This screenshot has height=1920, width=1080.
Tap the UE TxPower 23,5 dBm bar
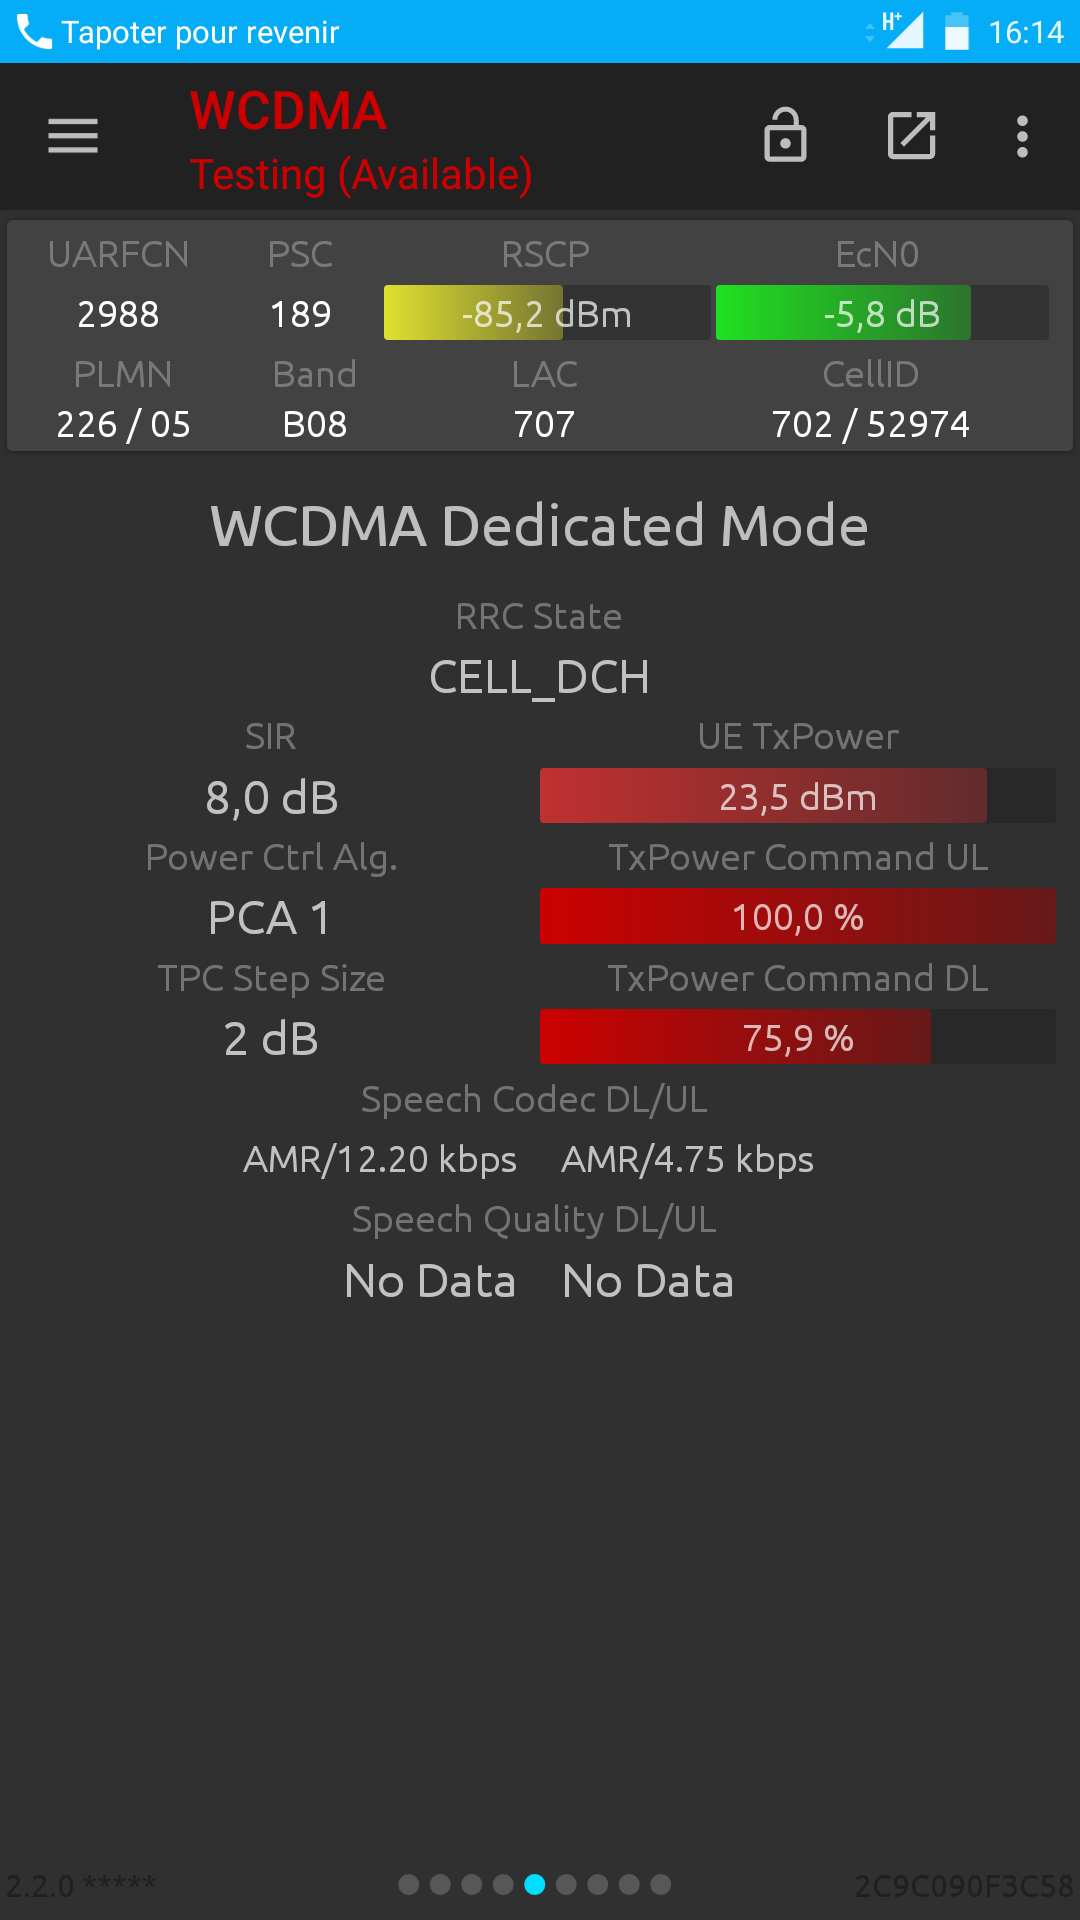coord(798,796)
